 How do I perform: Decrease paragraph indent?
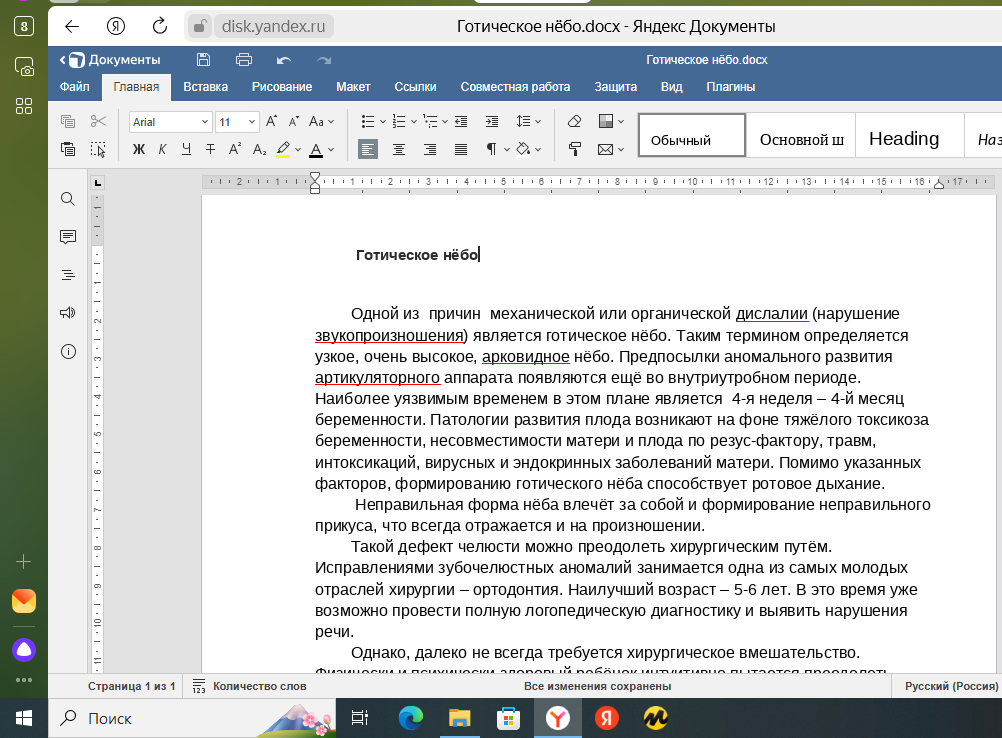pos(461,121)
